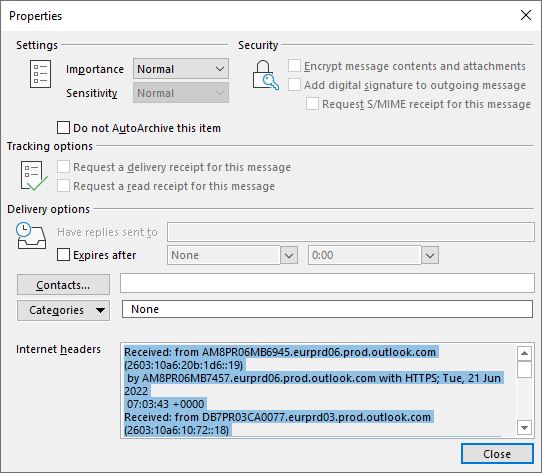Viewport: 542px width, 473px height.
Task: Click the scroll up arrow in Internet headers
Action: coord(524,353)
